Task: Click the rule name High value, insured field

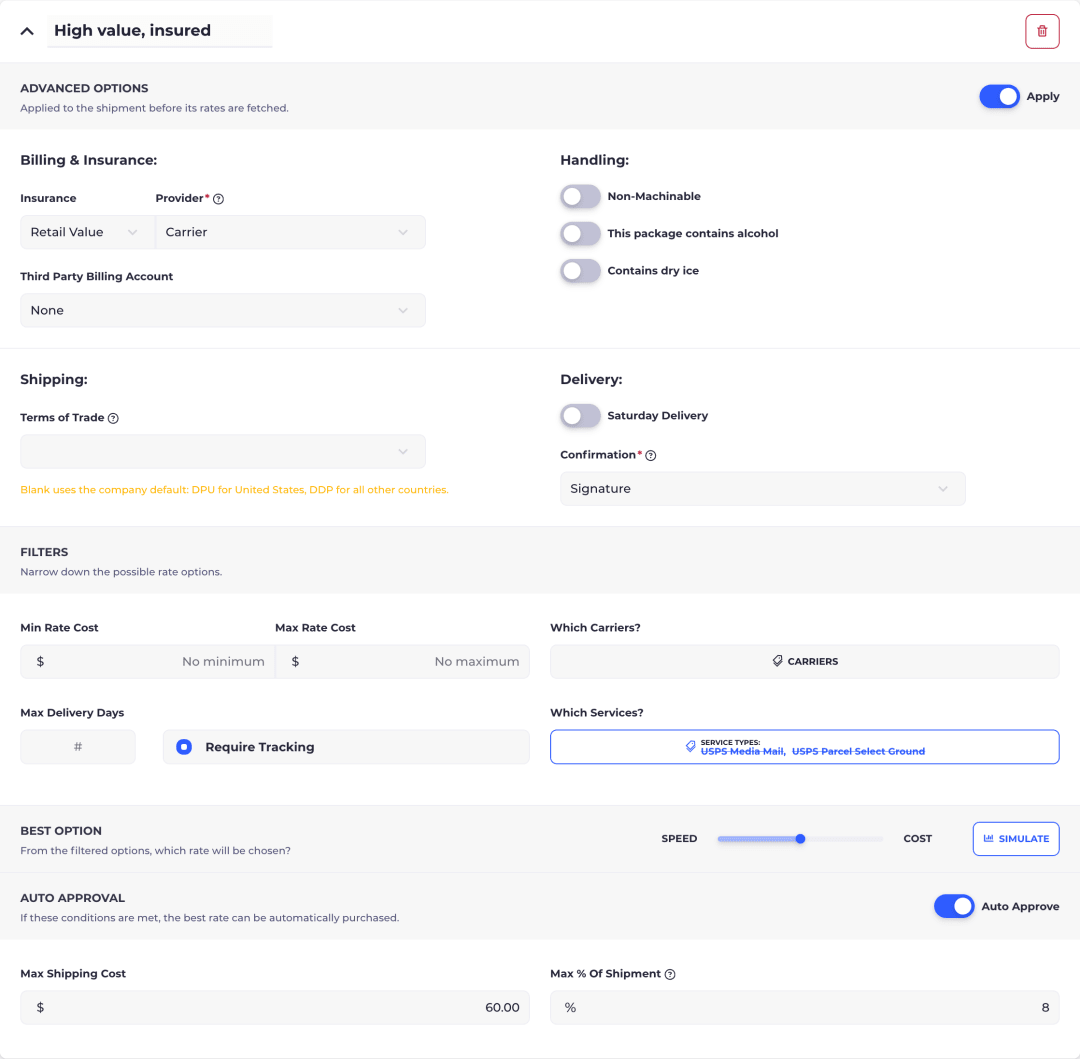Action: pyautogui.click(x=160, y=31)
